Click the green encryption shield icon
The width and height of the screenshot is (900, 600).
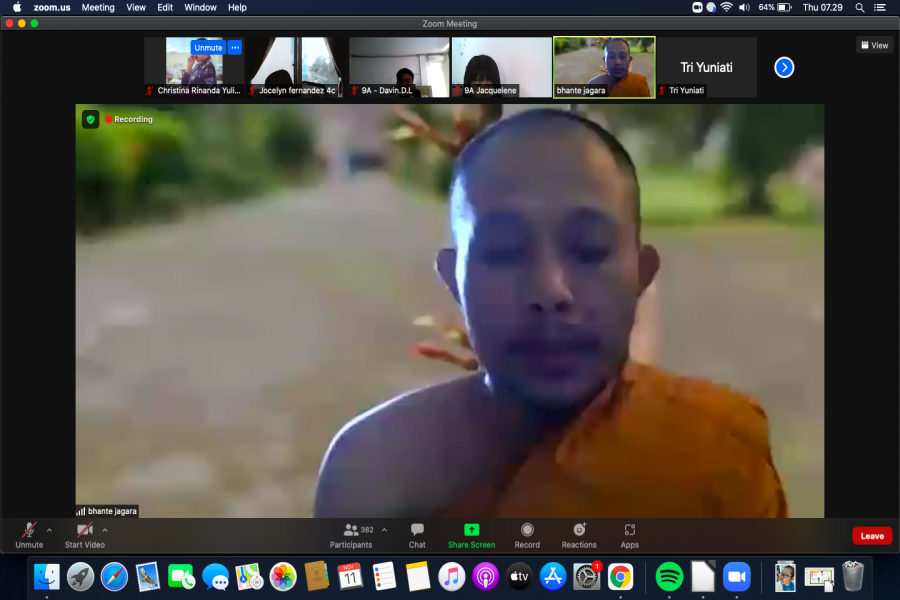90,119
